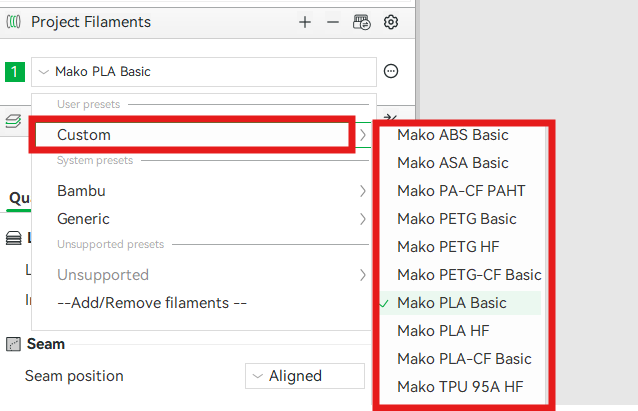638x411 pixels.
Task: Open the Mako PLA Basic filament dropdown
Action: [x=204, y=71]
